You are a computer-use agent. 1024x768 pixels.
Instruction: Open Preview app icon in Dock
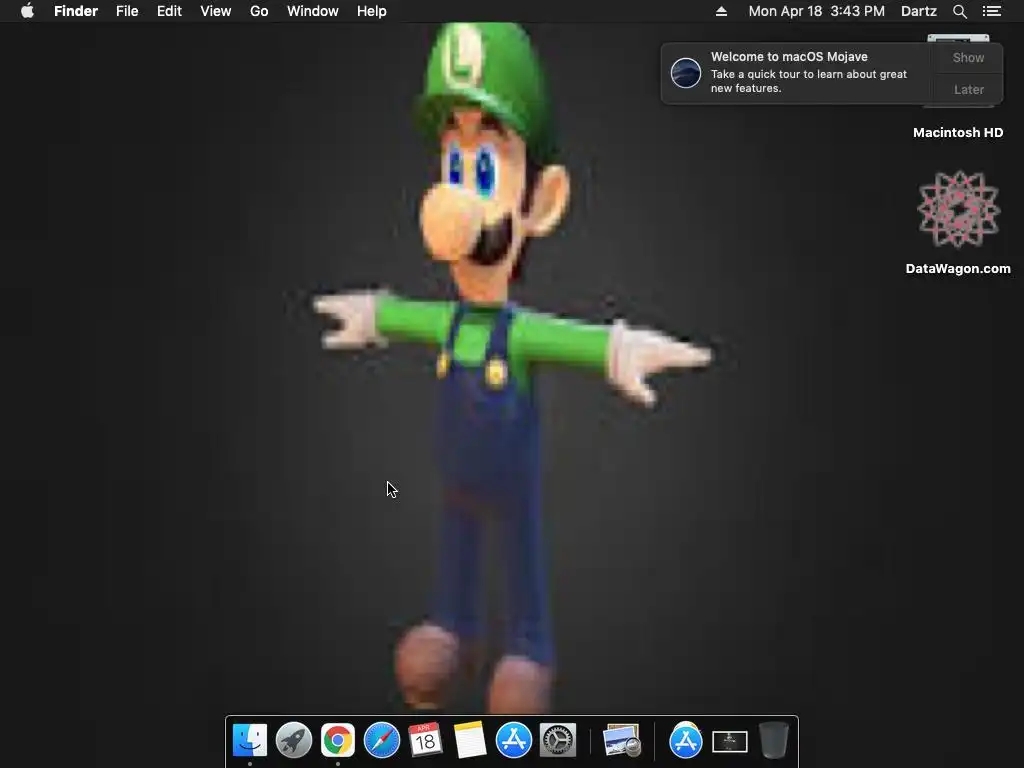[622, 741]
